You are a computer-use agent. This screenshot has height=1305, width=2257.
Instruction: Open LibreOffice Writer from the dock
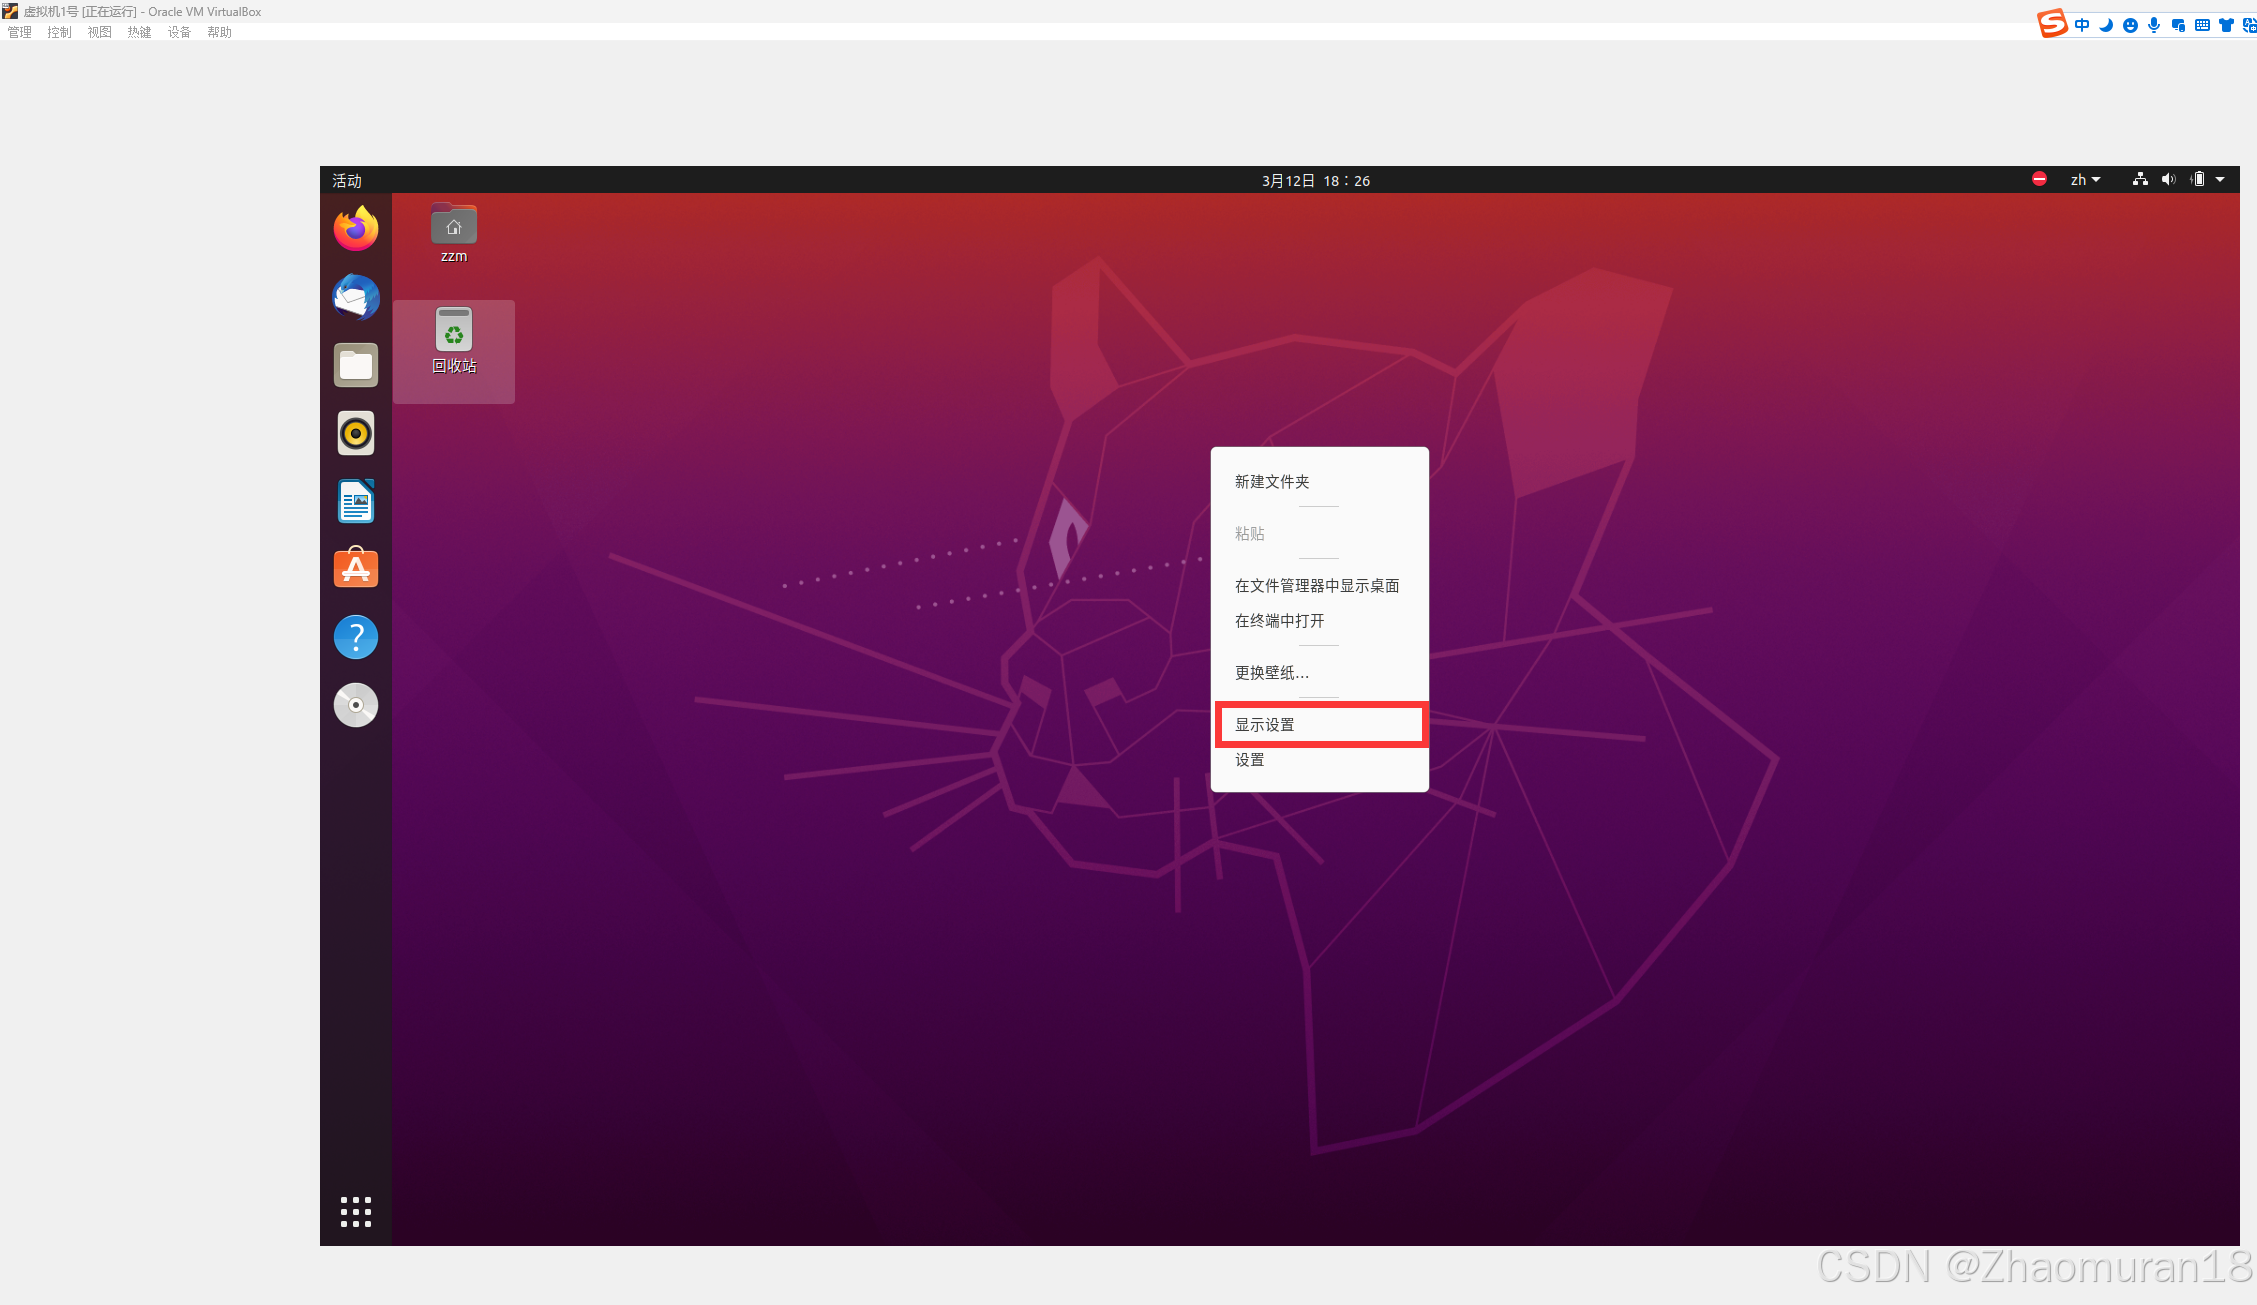pyautogui.click(x=356, y=501)
